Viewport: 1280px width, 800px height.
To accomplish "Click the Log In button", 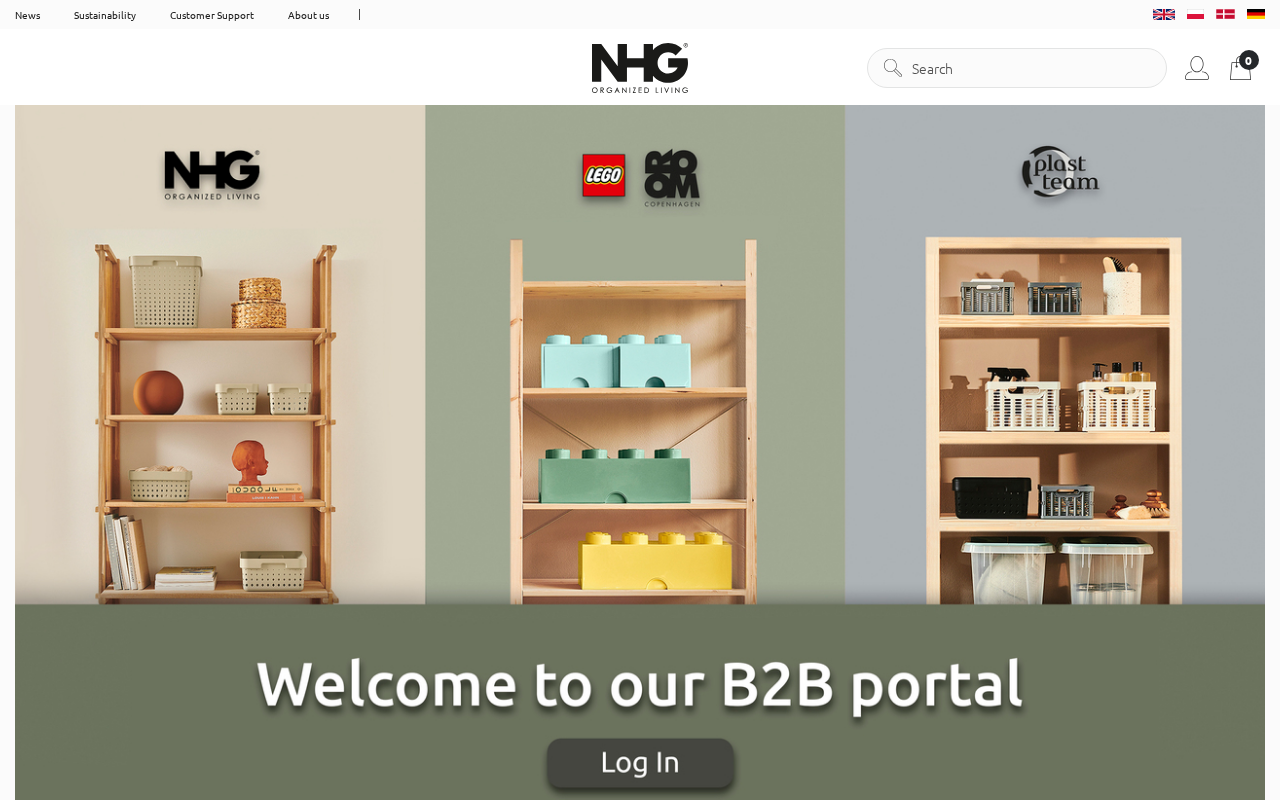I will [x=640, y=763].
